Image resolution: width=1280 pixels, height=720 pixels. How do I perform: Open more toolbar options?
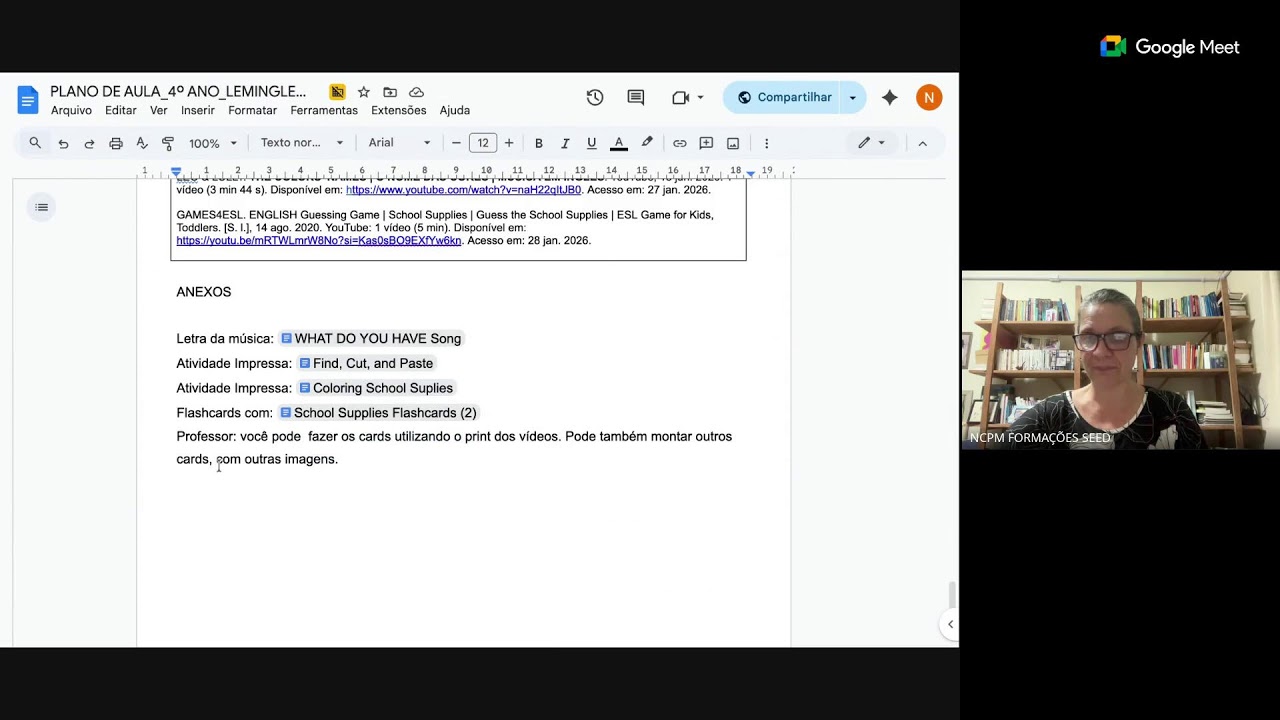point(767,143)
